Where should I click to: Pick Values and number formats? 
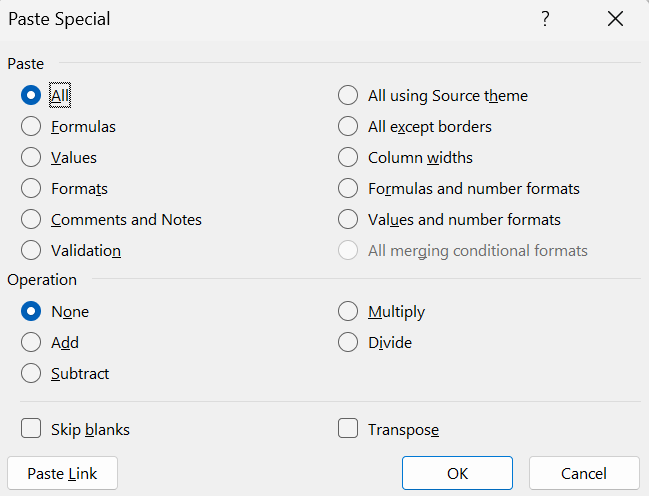(x=348, y=220)
